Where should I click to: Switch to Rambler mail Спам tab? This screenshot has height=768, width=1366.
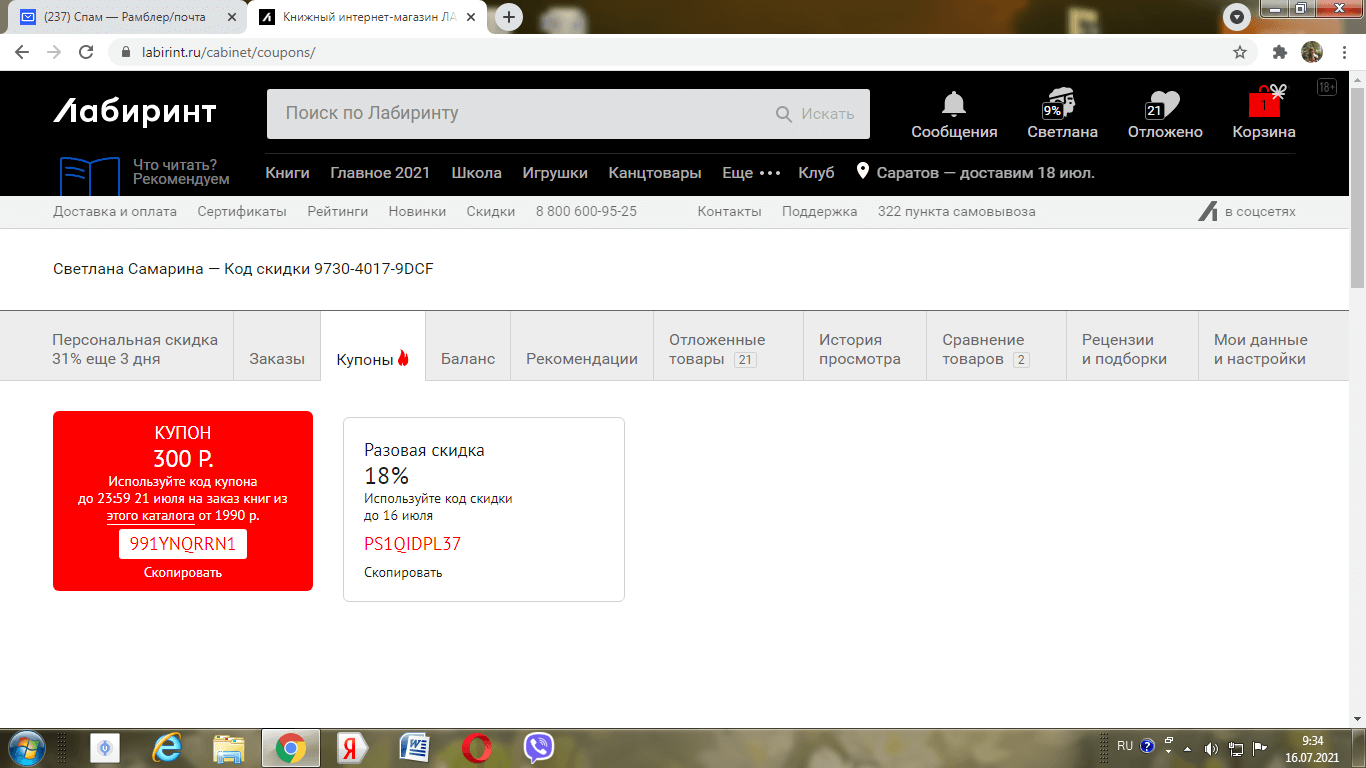point(127,17)
